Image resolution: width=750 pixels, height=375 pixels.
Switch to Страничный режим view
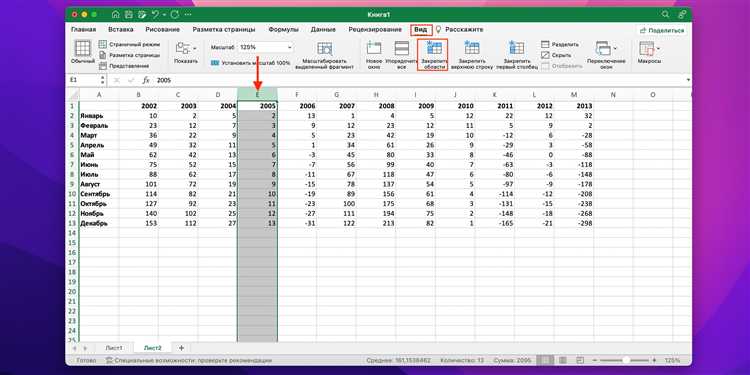129,44
